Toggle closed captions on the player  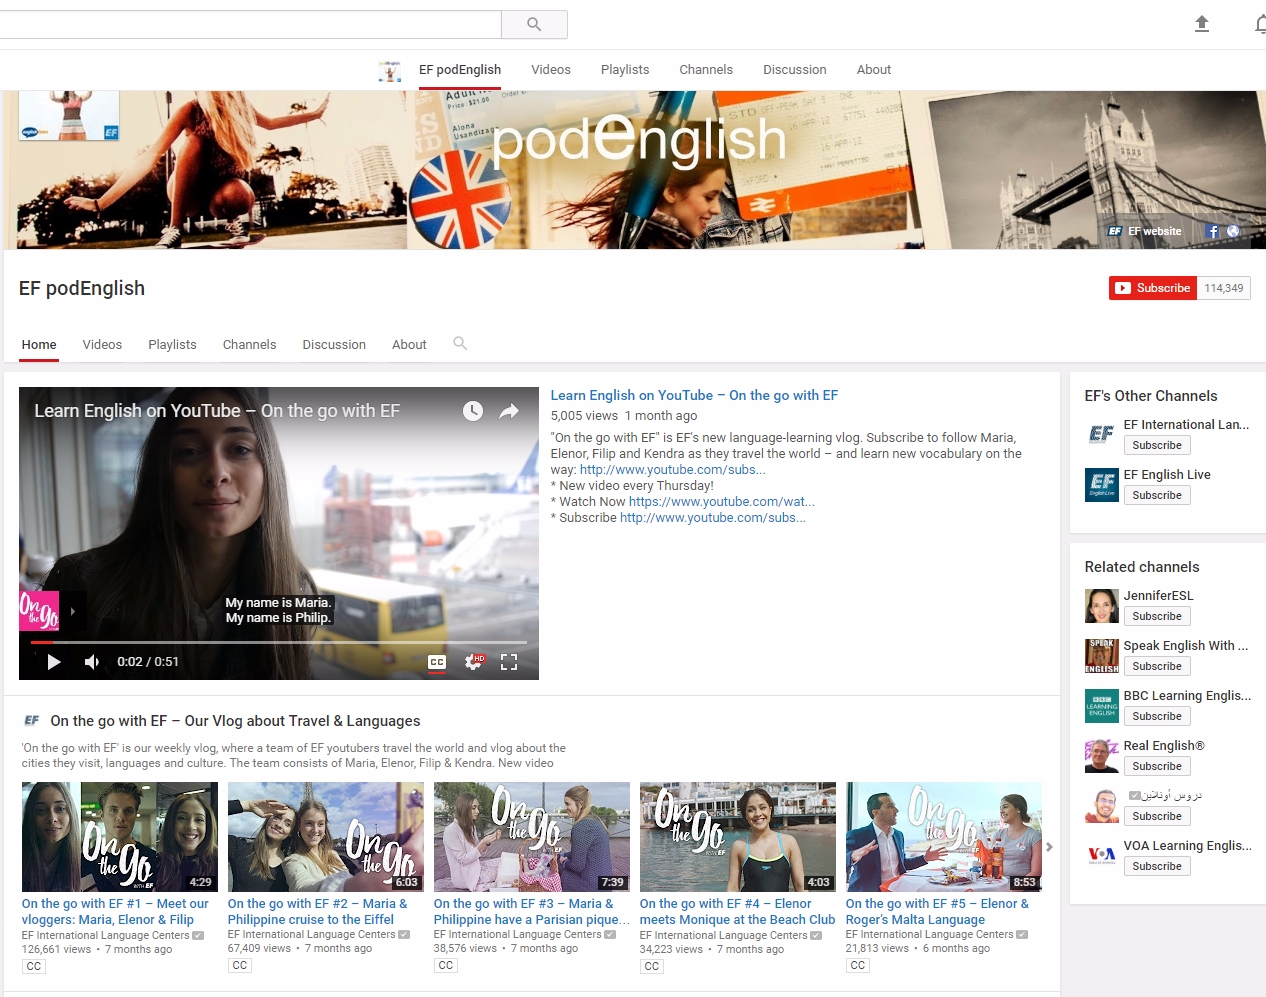(x=437, y=662)
